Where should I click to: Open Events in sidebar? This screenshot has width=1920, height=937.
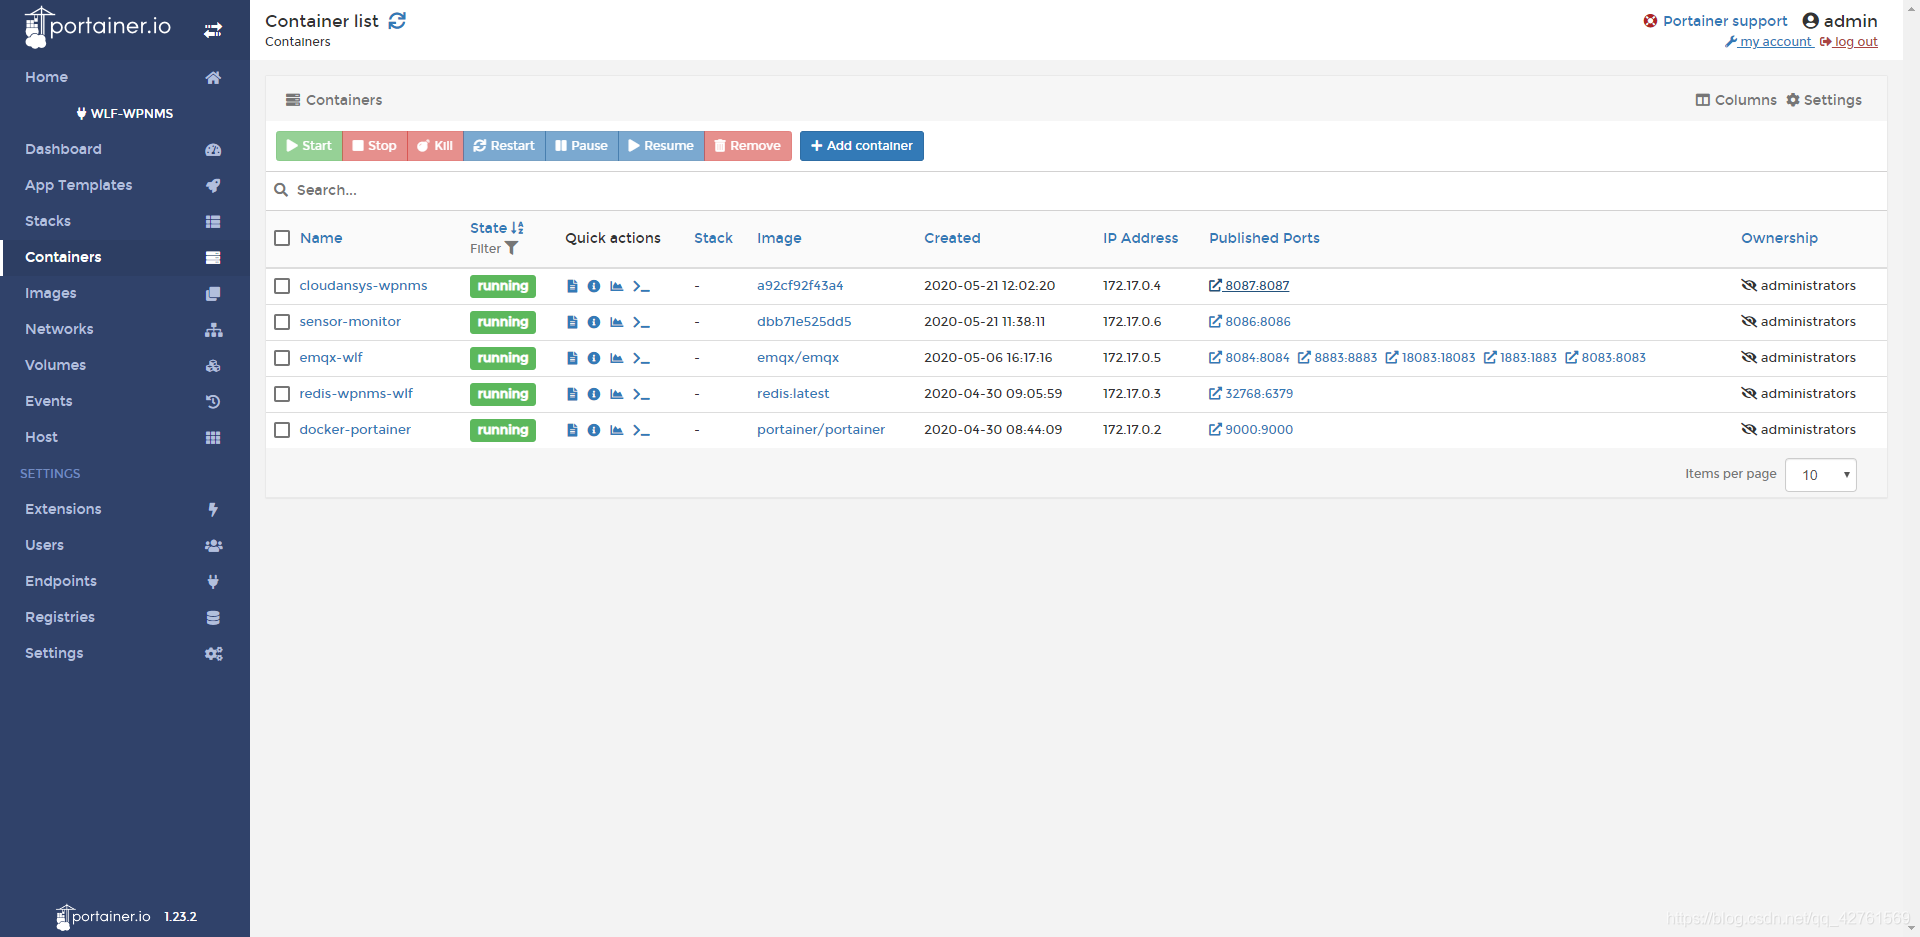[125, 401]
